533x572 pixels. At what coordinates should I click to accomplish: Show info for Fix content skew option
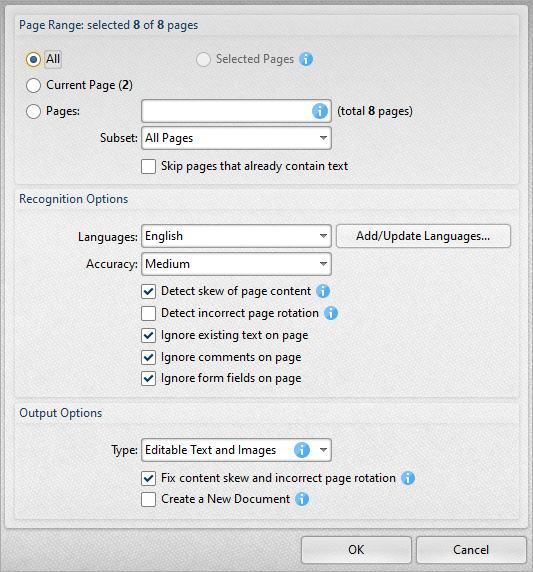point(408,478)
